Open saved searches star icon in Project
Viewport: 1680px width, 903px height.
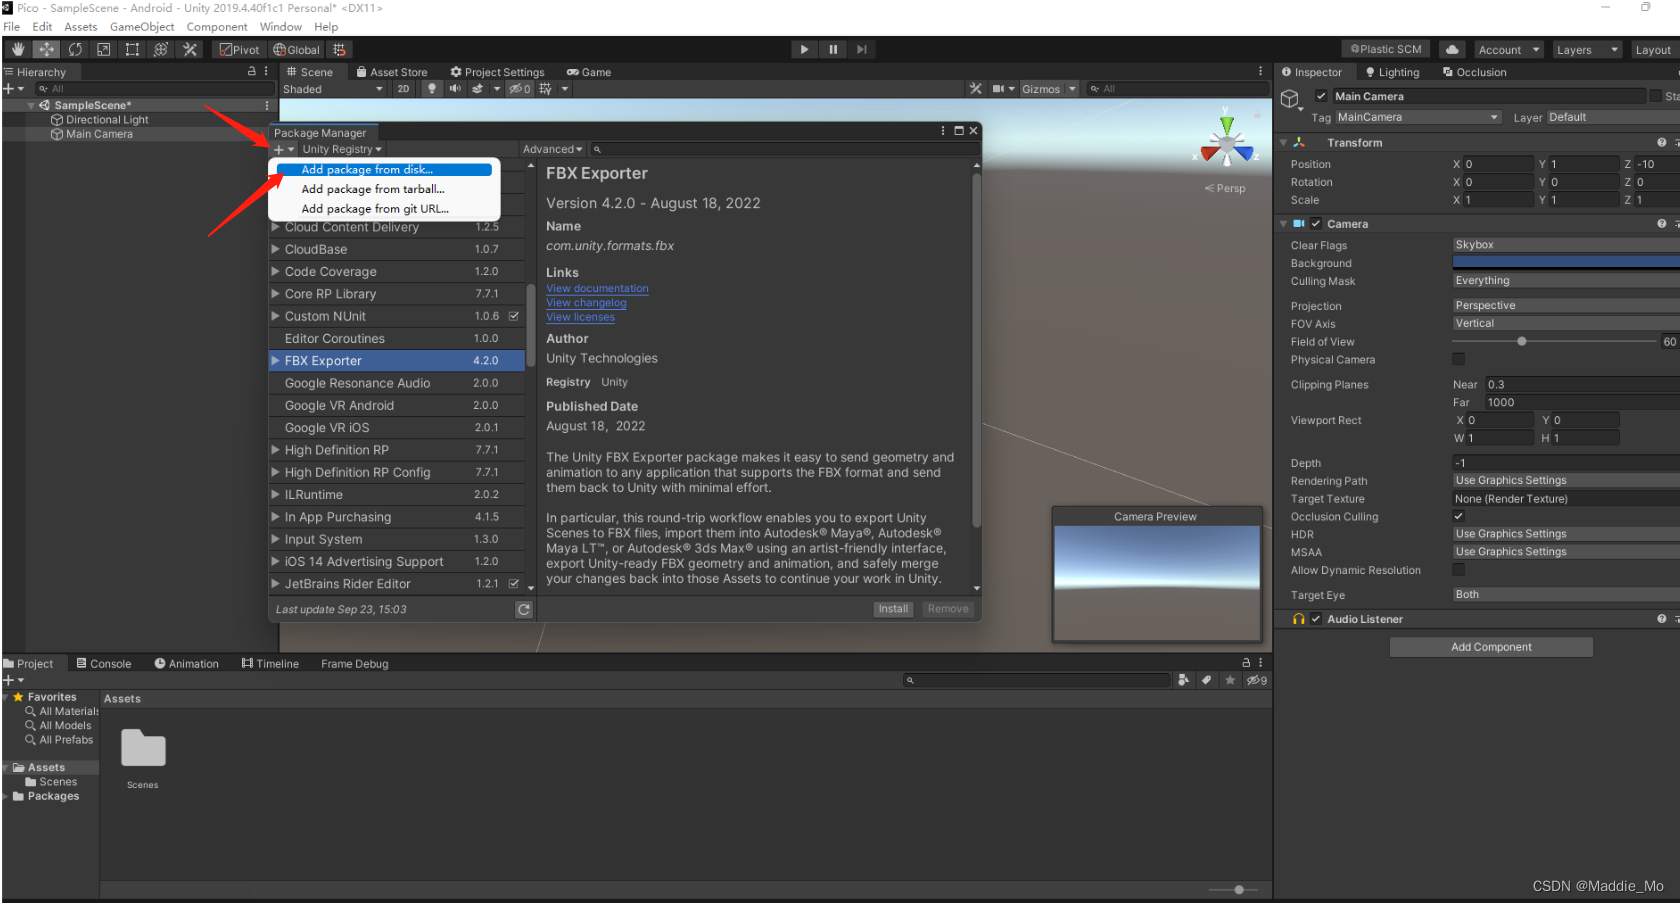click(x=1230, y=680)
